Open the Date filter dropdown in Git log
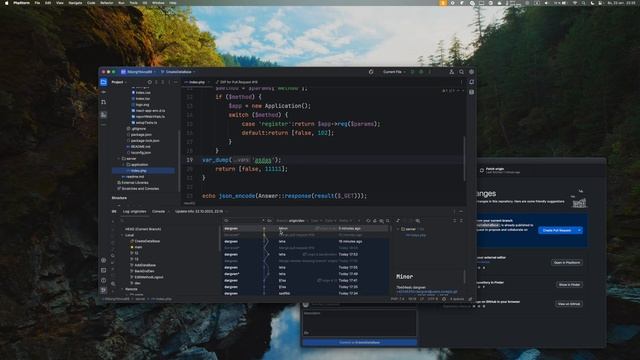 [330, 221]
